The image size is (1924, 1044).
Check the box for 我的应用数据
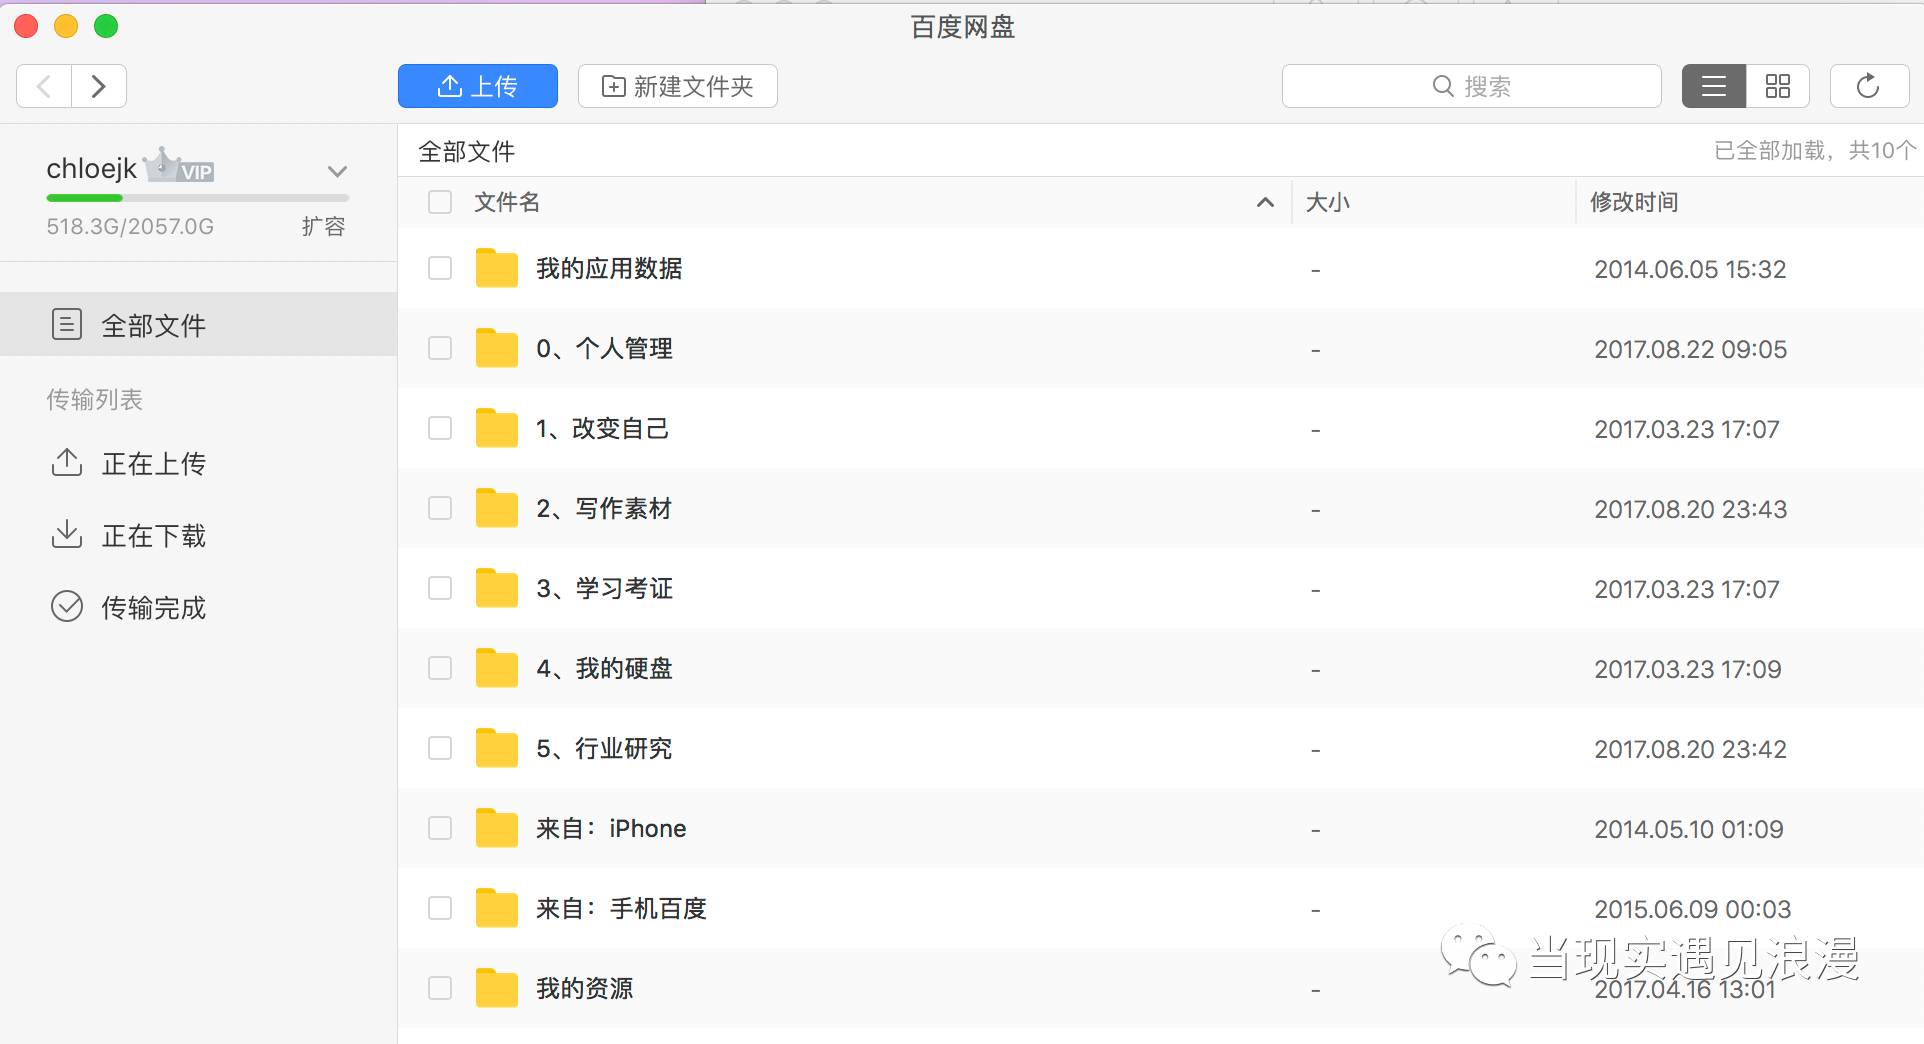(440, 268)
